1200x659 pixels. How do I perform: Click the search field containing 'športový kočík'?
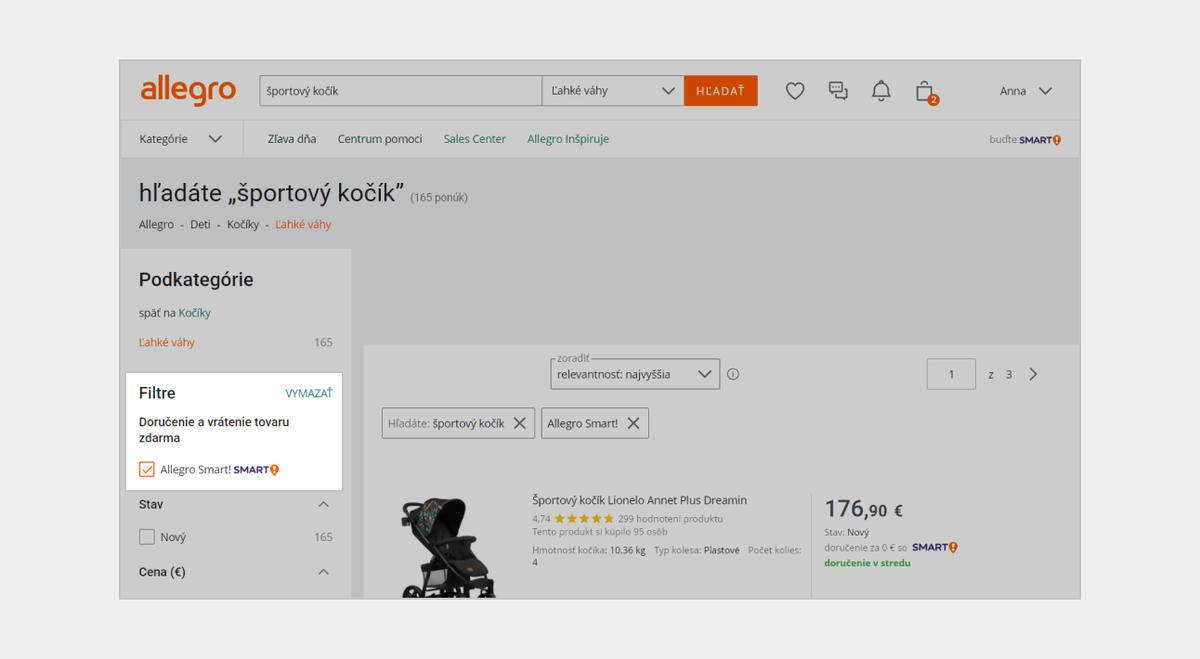click(401, 91)
